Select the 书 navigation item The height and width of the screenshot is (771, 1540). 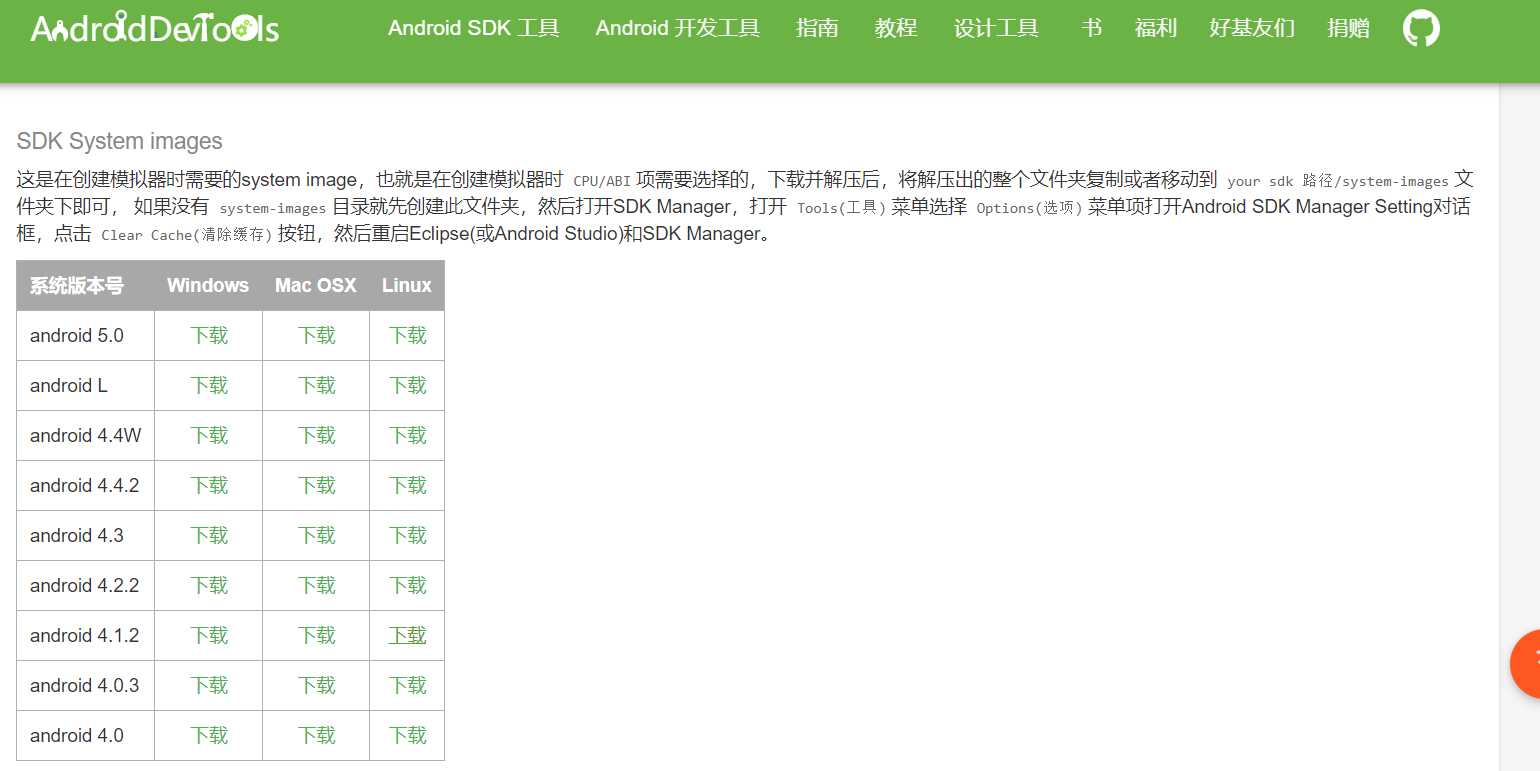(1092, 28)
